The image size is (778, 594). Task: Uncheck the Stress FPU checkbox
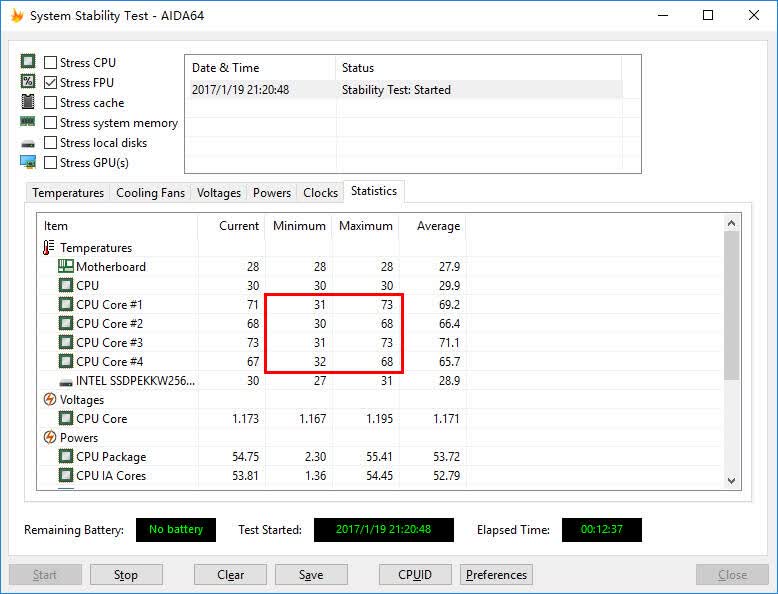50,82
